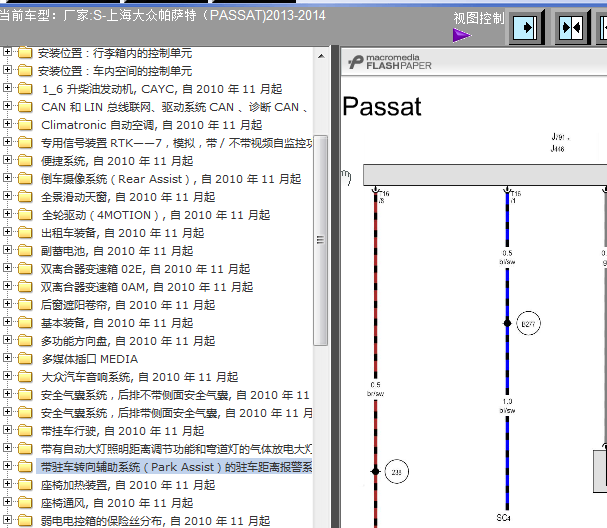Open 后窗遮阳卷帘 tree entry
Image resolution: width=607 pixels, height=528 pixels.
(x=128, y=305)
